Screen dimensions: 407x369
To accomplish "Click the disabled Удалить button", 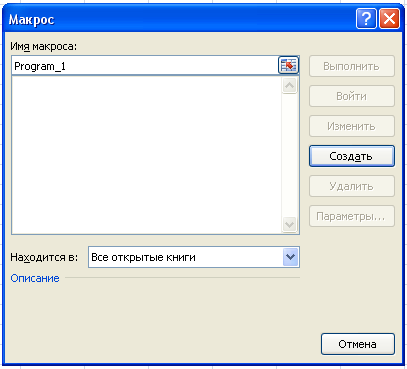I will point(352,186).
